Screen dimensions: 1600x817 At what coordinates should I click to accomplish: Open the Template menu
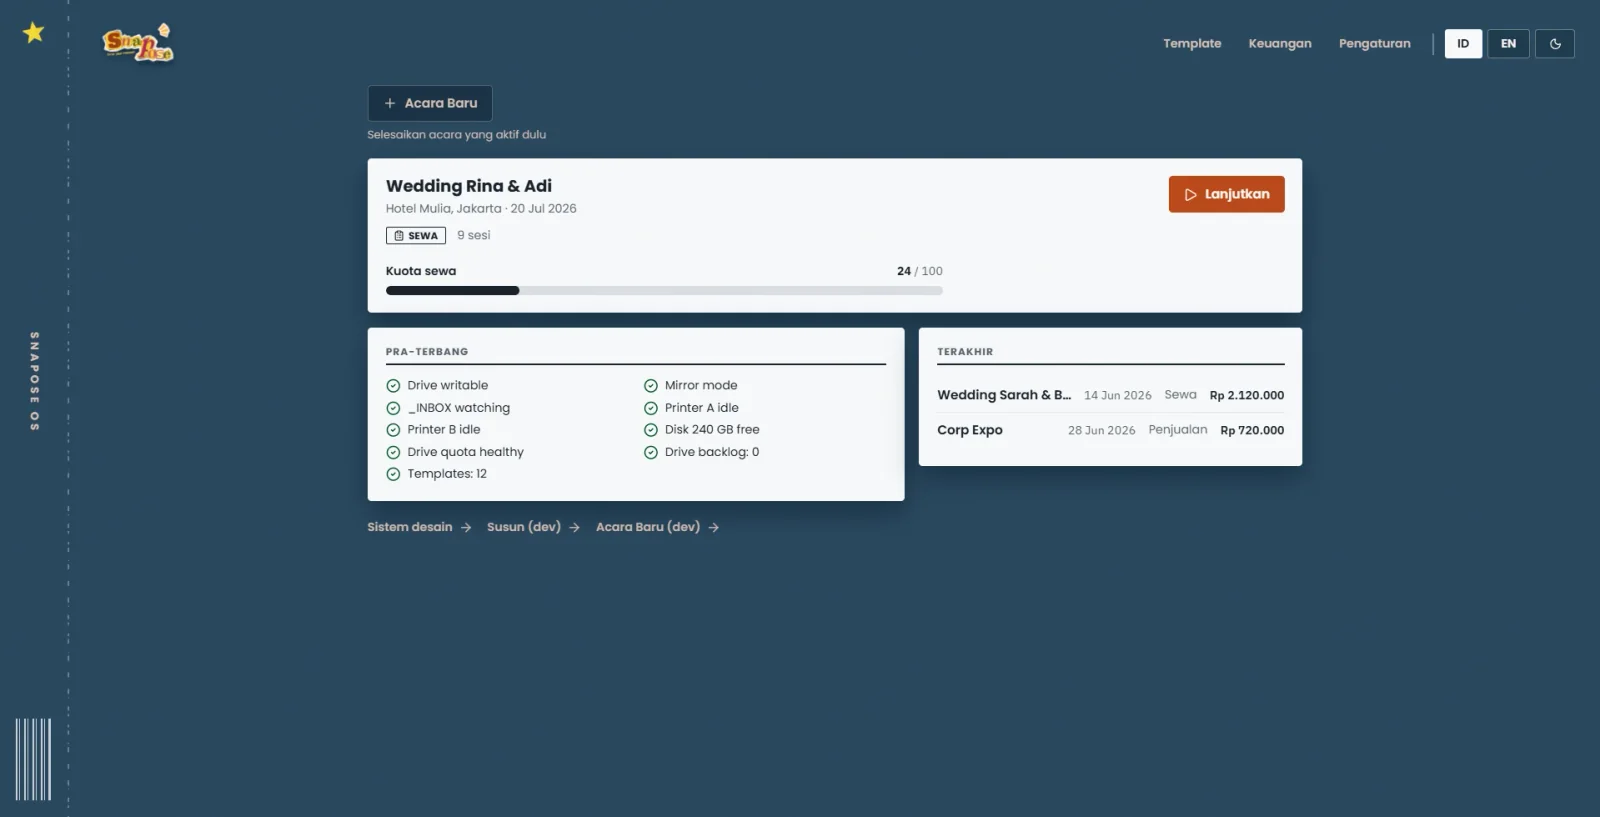pyautogui.click(x=1192, y=44)
